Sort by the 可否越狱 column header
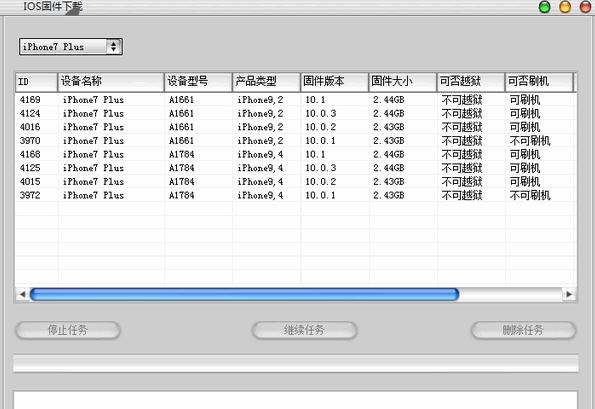This screenshot has height=409, width=595. (471, 82)
